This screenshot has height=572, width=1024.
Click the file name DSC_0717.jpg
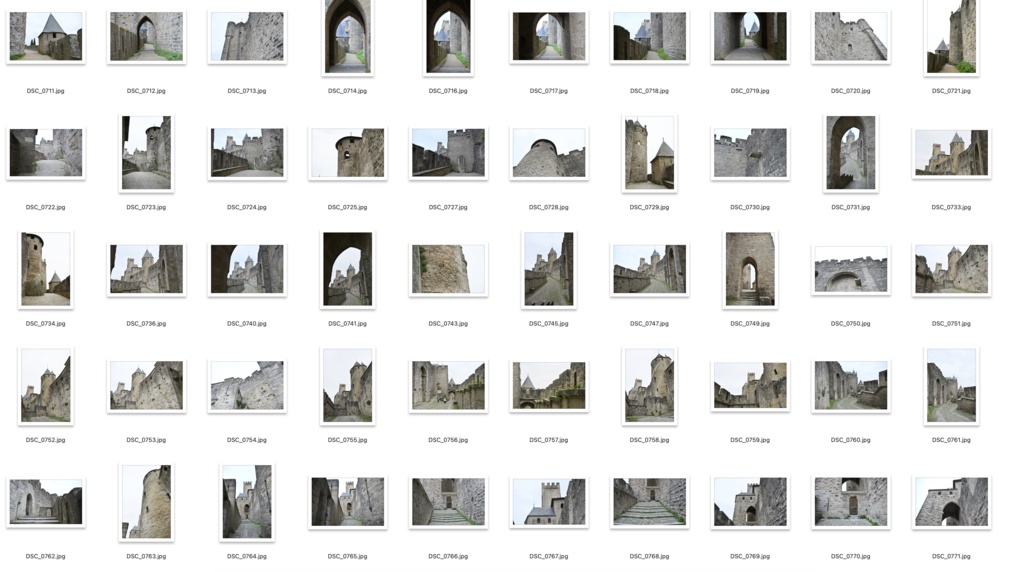pos(549,91)
